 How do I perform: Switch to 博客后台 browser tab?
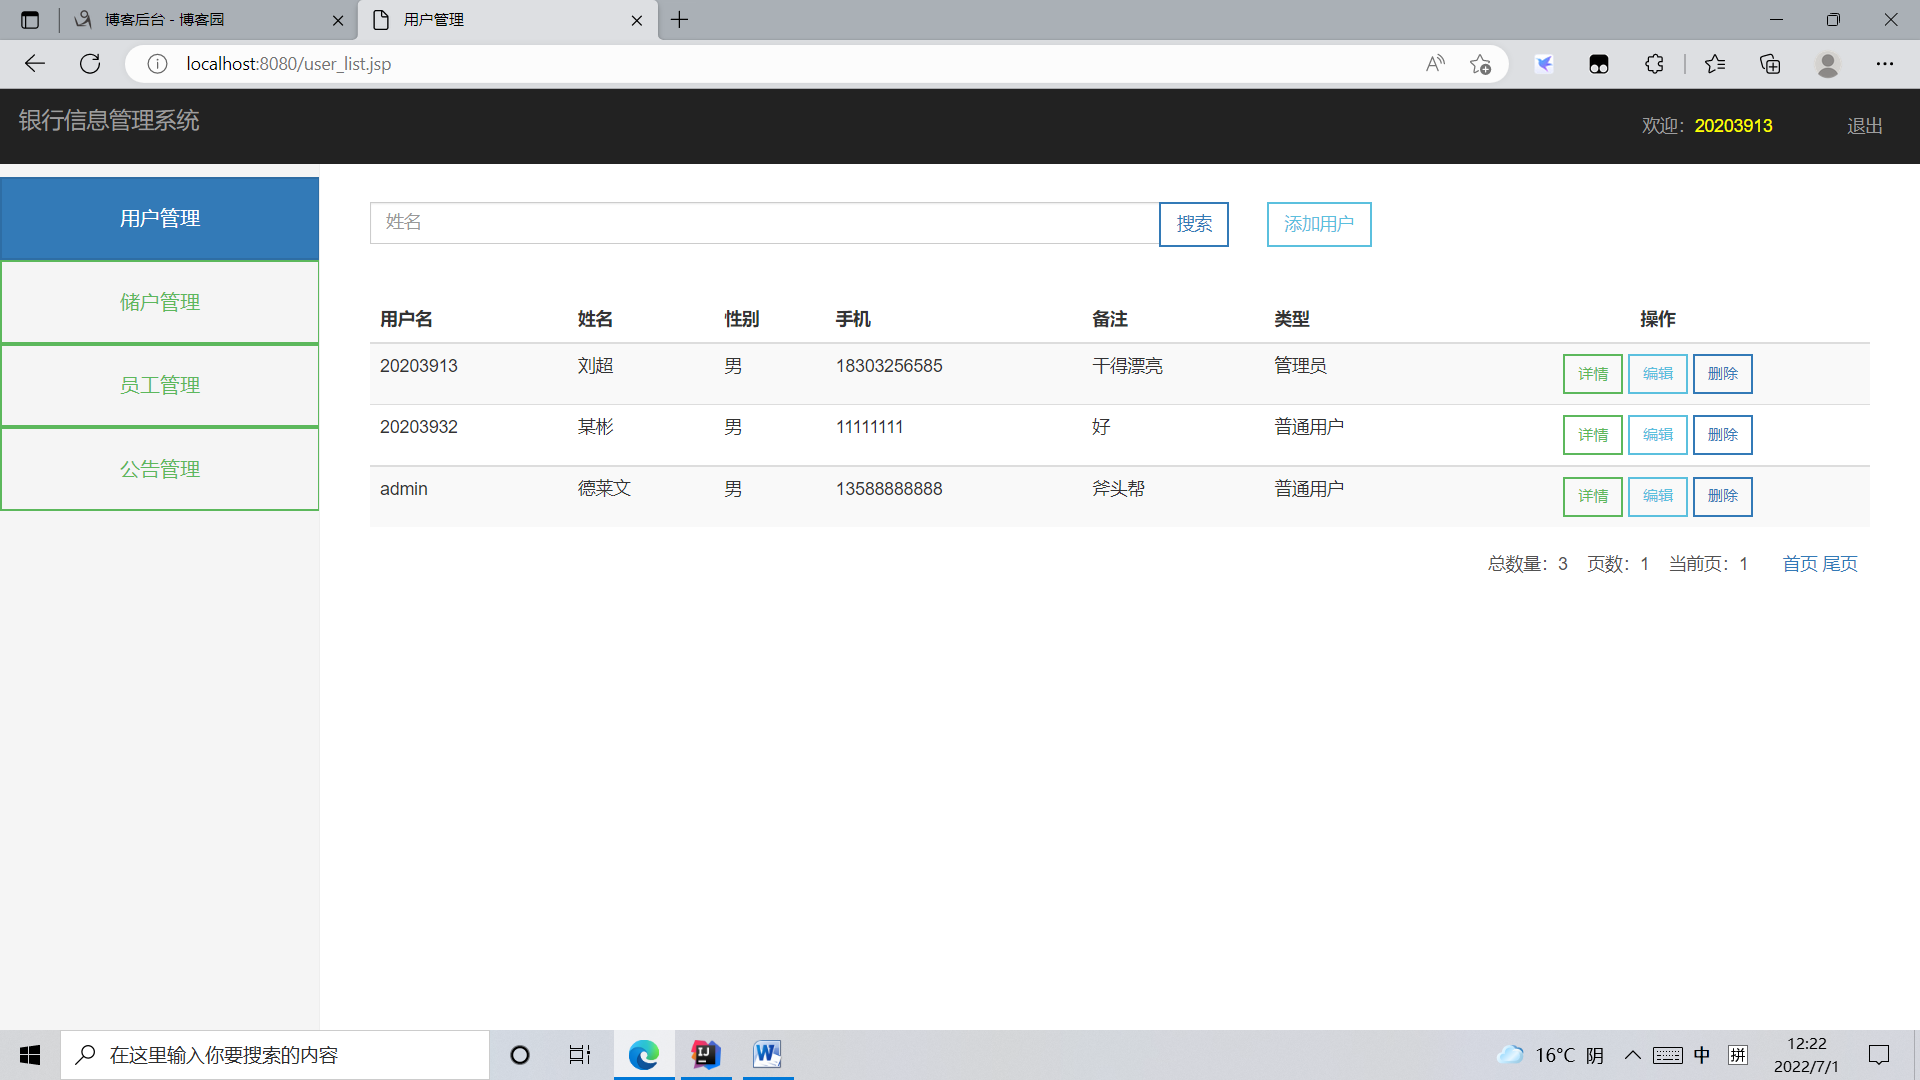pos(165,20)
